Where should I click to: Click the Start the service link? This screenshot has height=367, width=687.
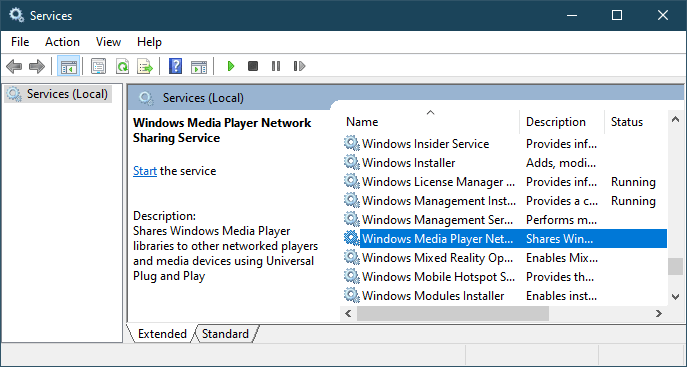click(145, 171)
